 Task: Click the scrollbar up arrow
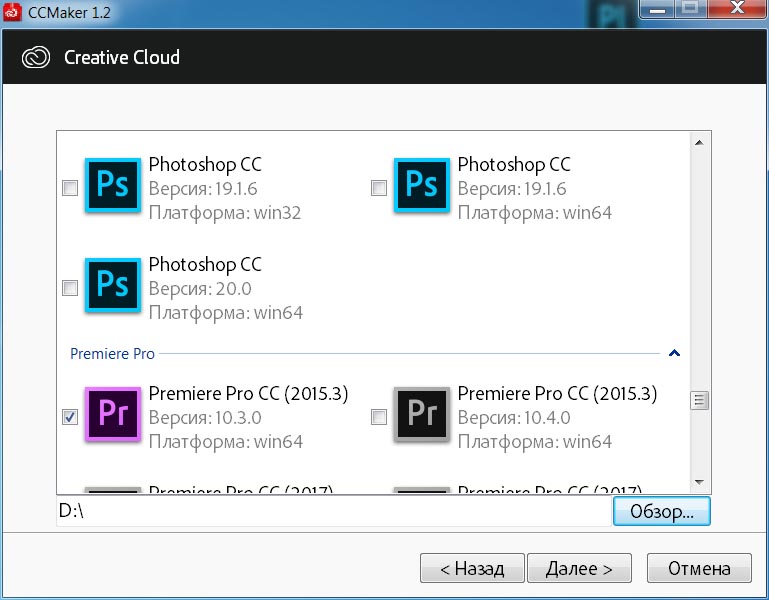(x=699, y=143)
